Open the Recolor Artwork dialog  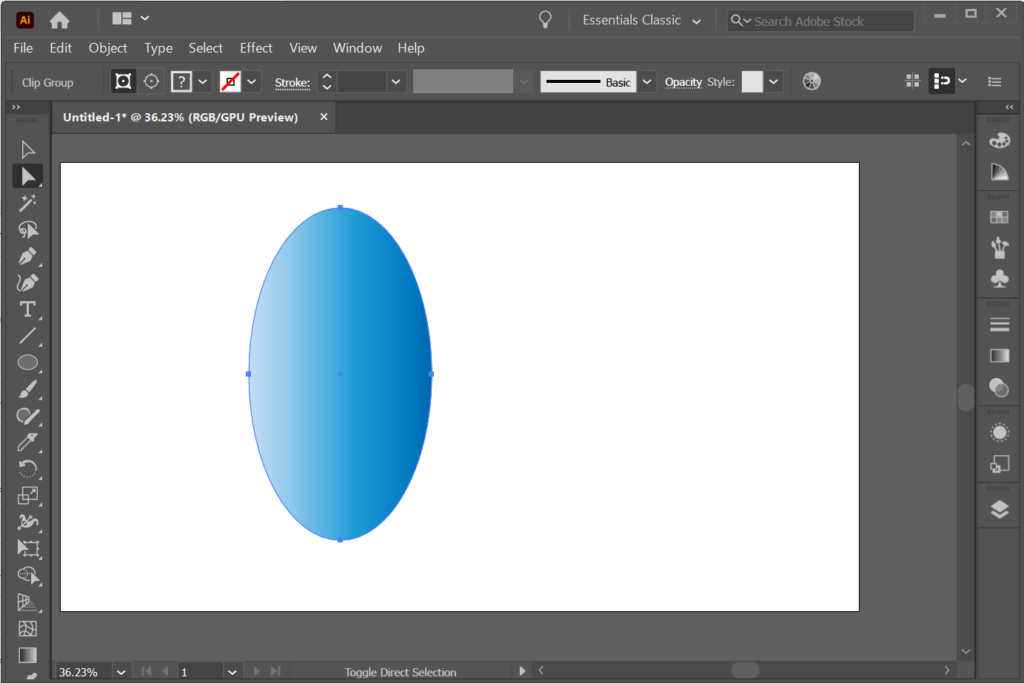tap(810, 81)
